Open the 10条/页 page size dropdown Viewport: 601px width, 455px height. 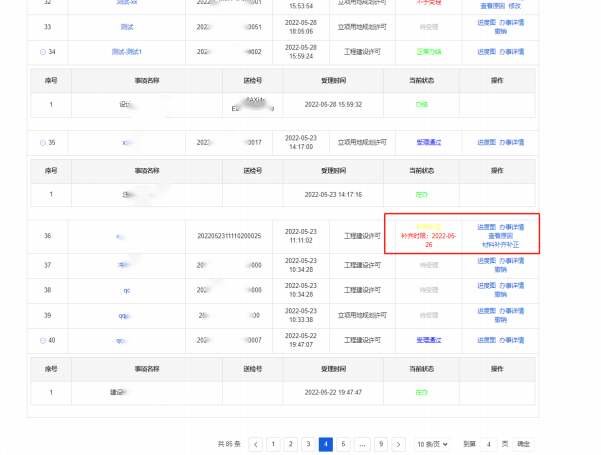(432, 443)
